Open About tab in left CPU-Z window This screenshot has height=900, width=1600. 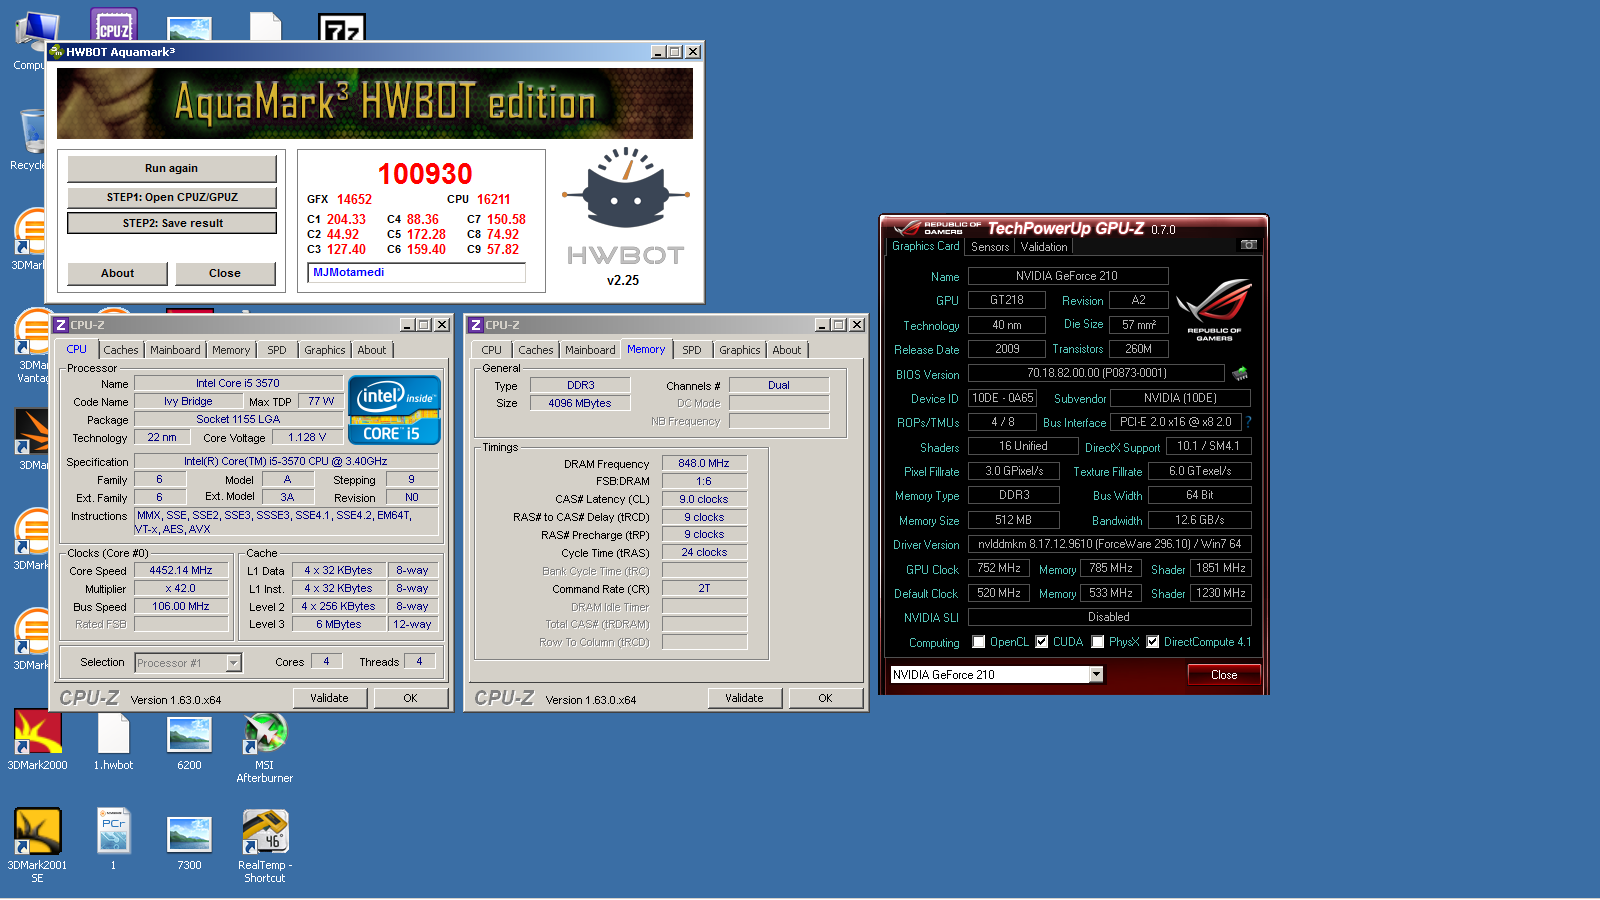(x=372, y=350)
